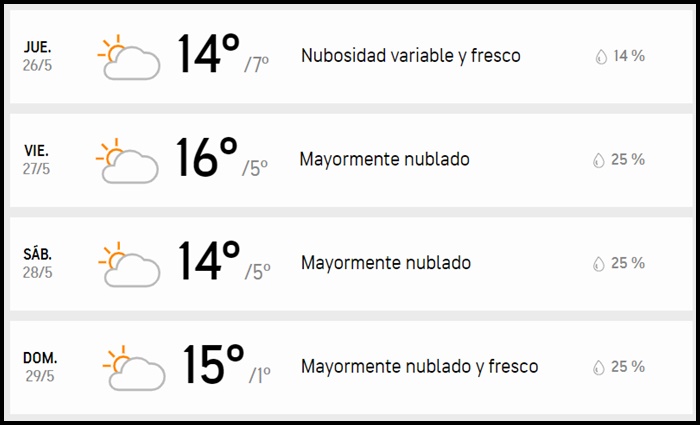Image resolution: width=700 pixels, height=425 pixels.
Task: Click Sunday's /1° low temperature
Action: point(258,376)
